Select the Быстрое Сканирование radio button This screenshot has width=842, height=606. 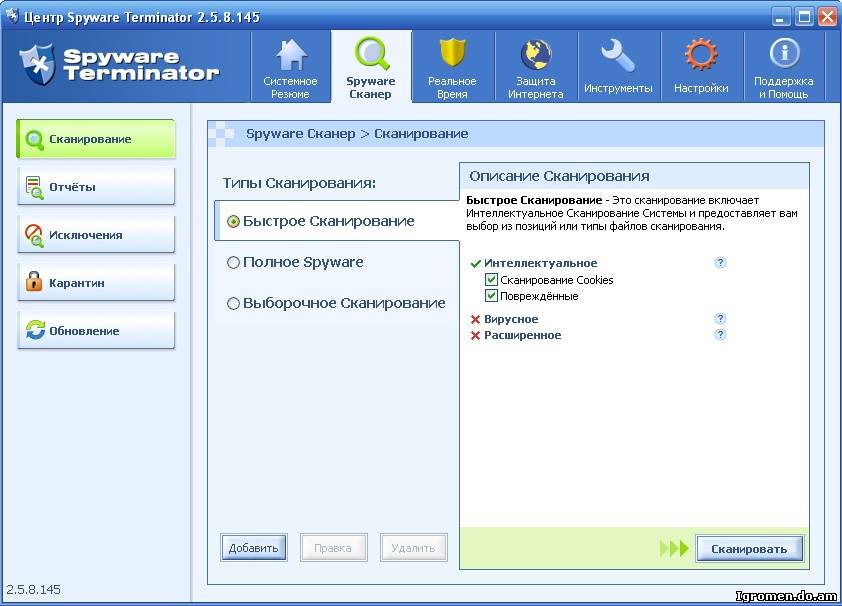233,221
